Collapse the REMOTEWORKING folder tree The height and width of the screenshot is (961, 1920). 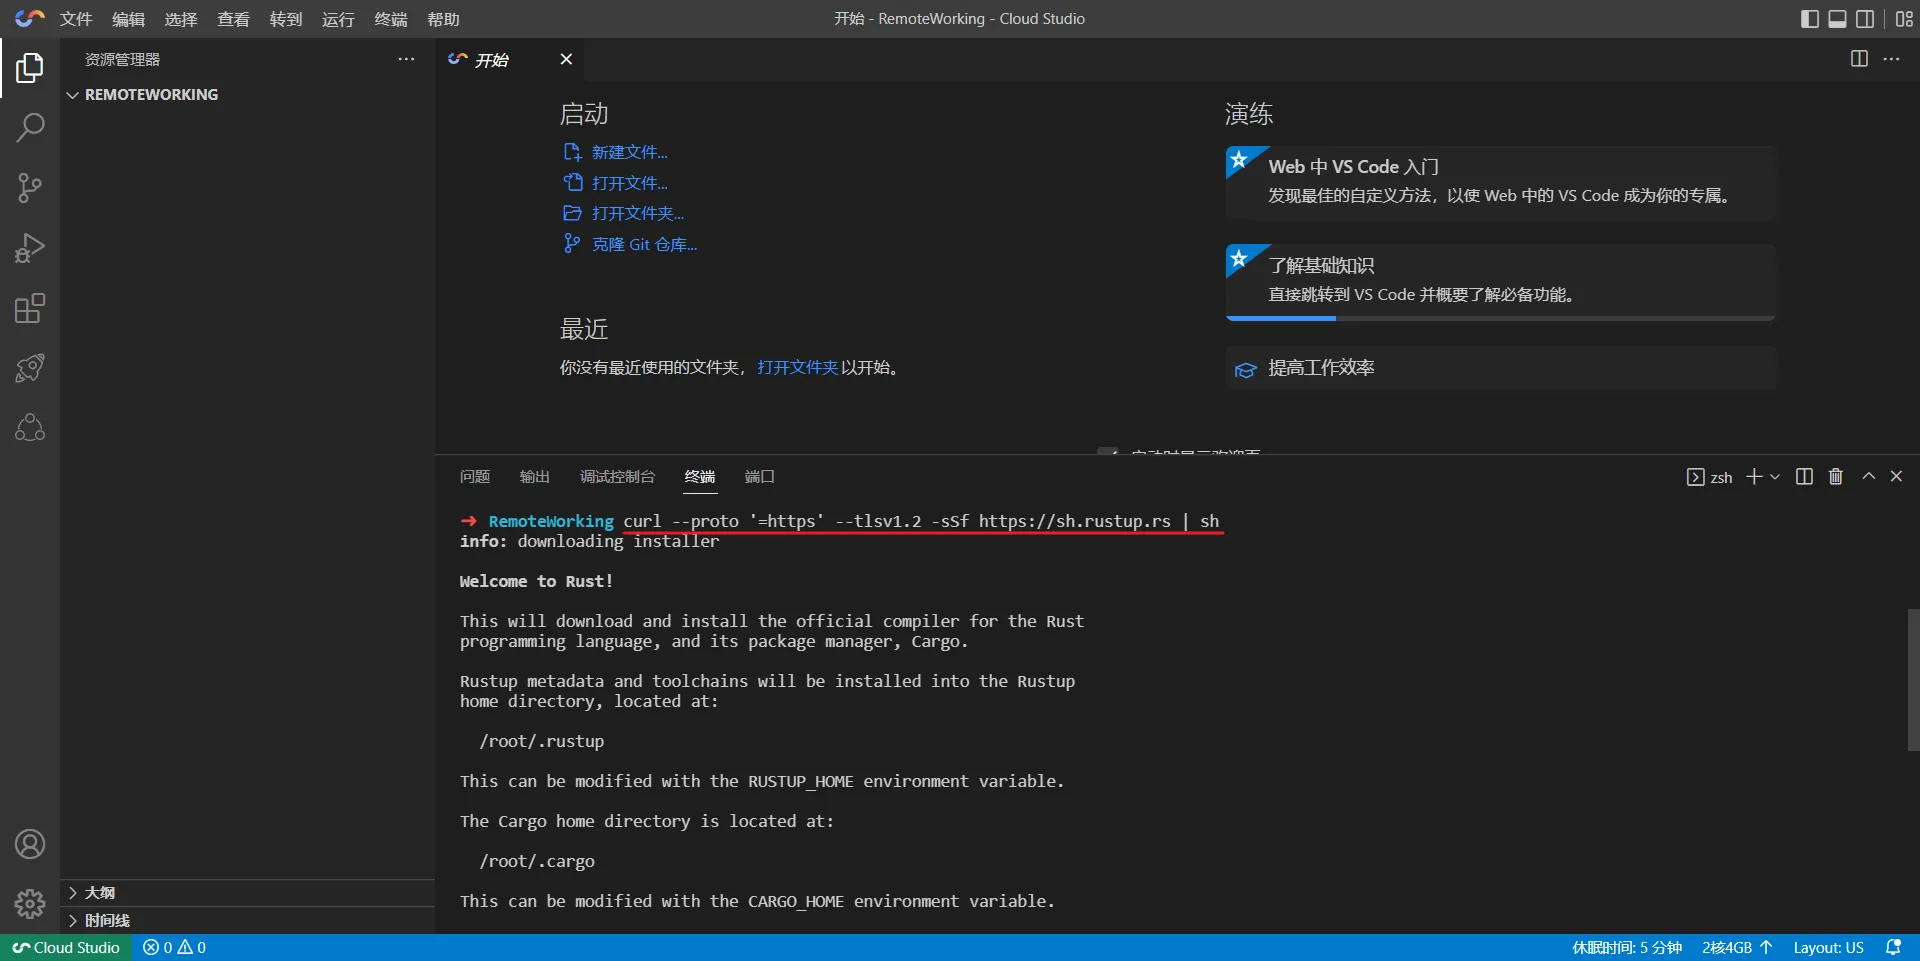coord(73,94)
